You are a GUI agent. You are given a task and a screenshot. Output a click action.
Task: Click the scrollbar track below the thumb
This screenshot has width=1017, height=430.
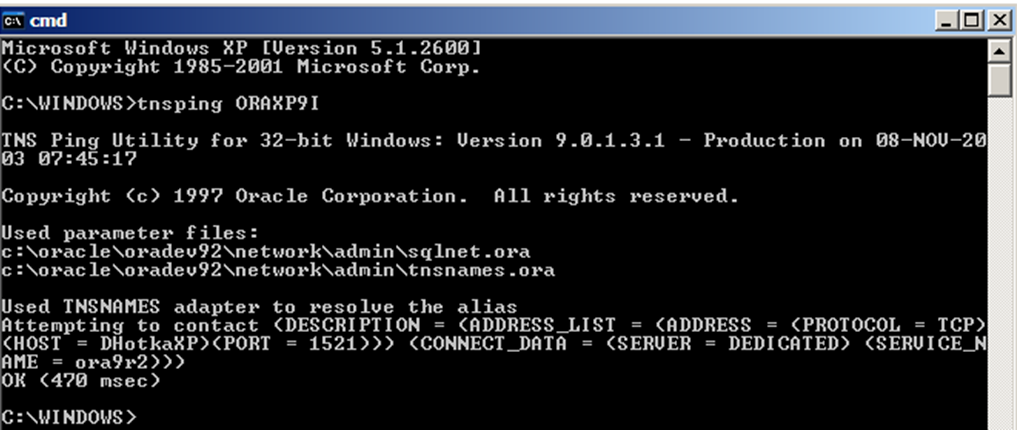999,259
